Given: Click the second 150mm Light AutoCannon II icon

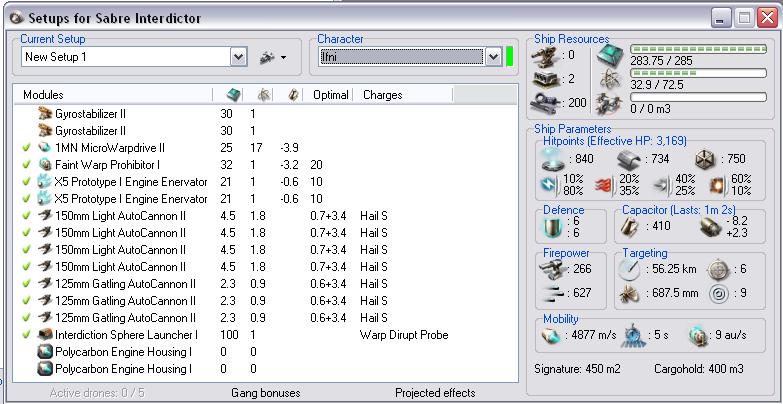Looking at the screenshot, I should [45, 233].
